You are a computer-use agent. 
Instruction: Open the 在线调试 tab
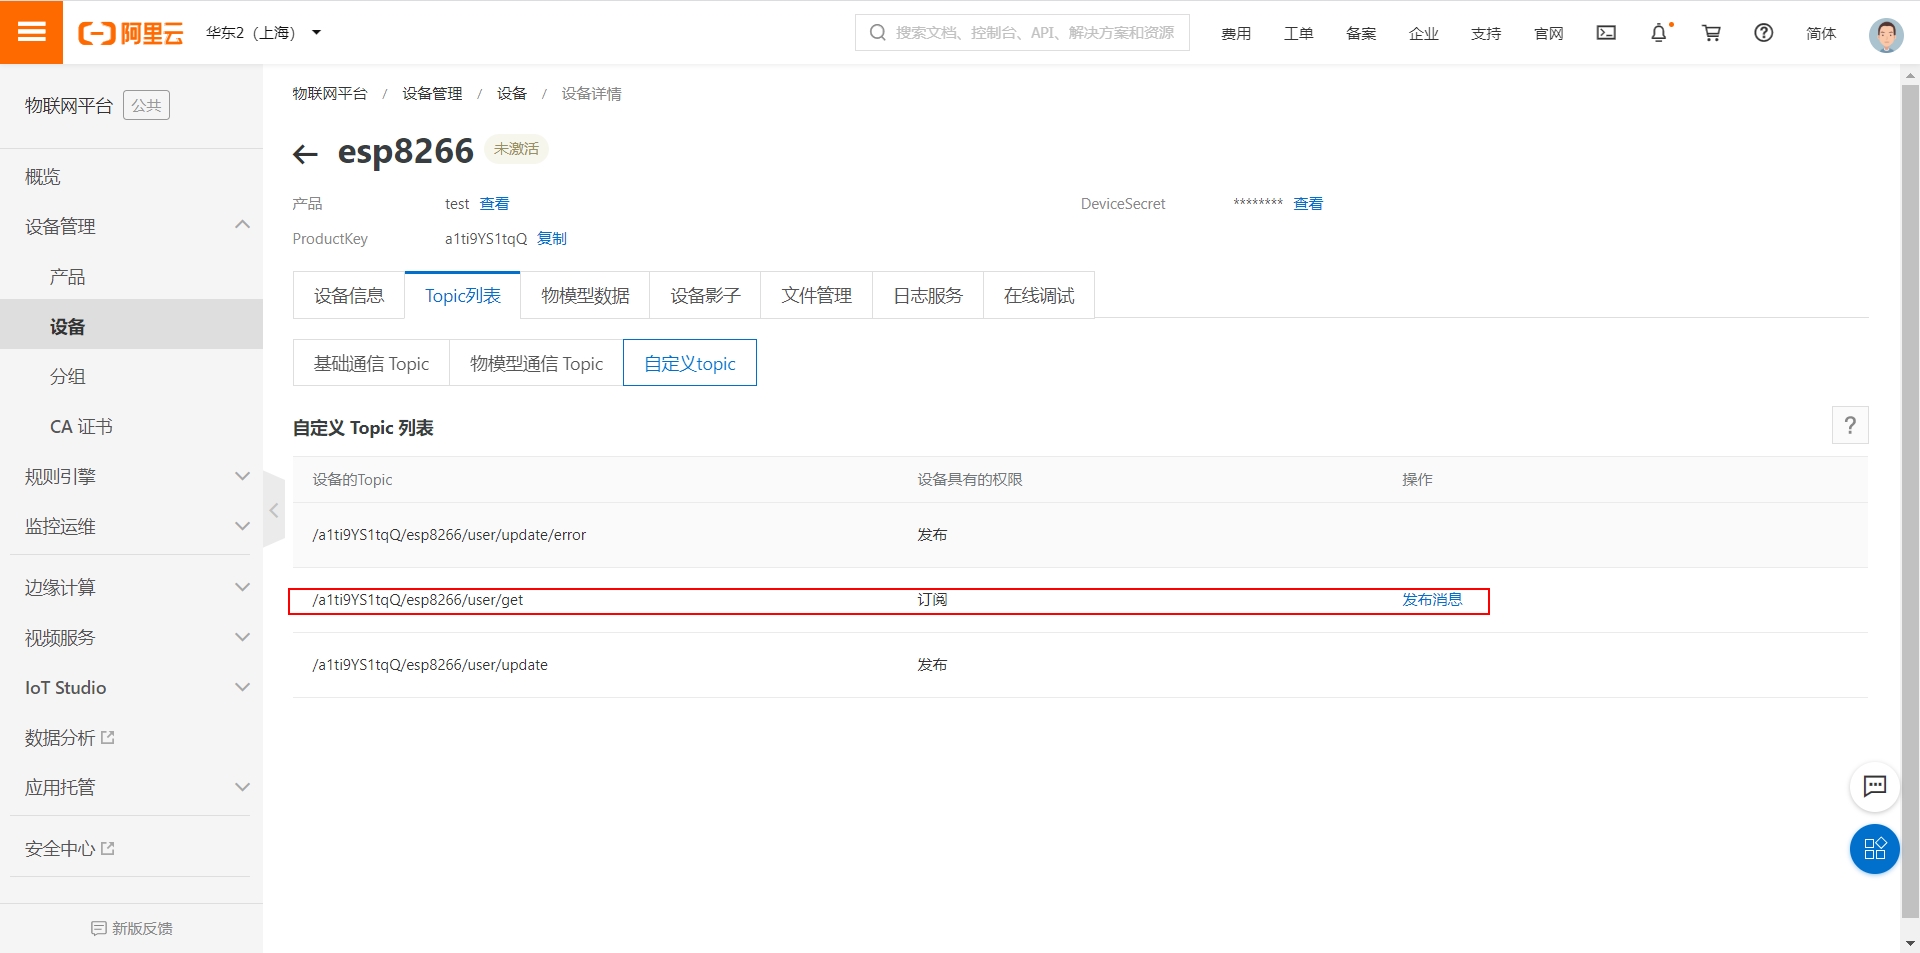pyautogui.click(x=1039, y=295)
